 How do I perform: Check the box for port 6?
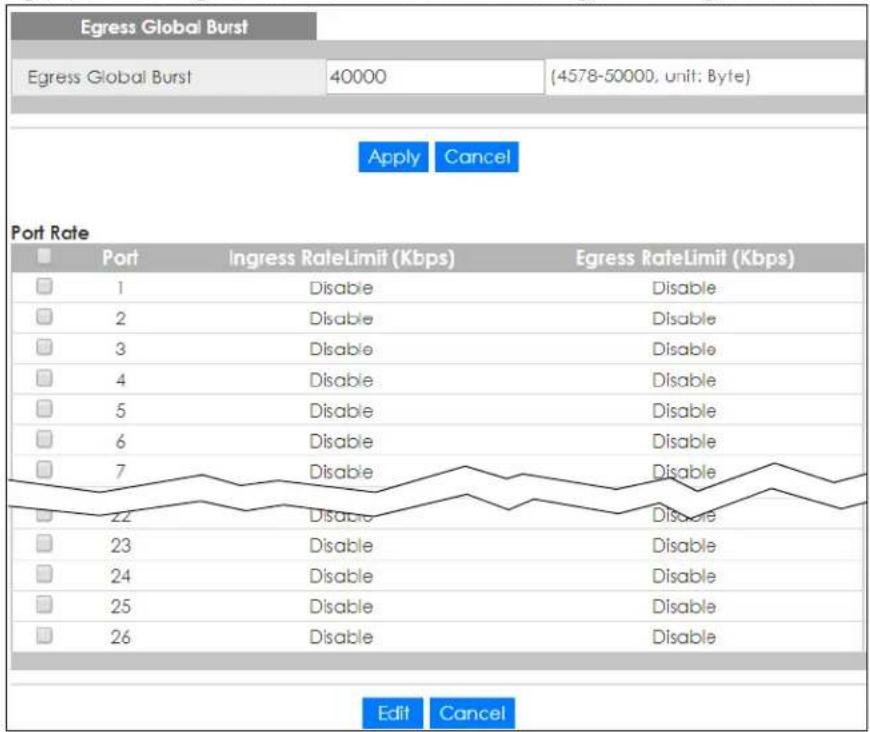tap(44, 440)
